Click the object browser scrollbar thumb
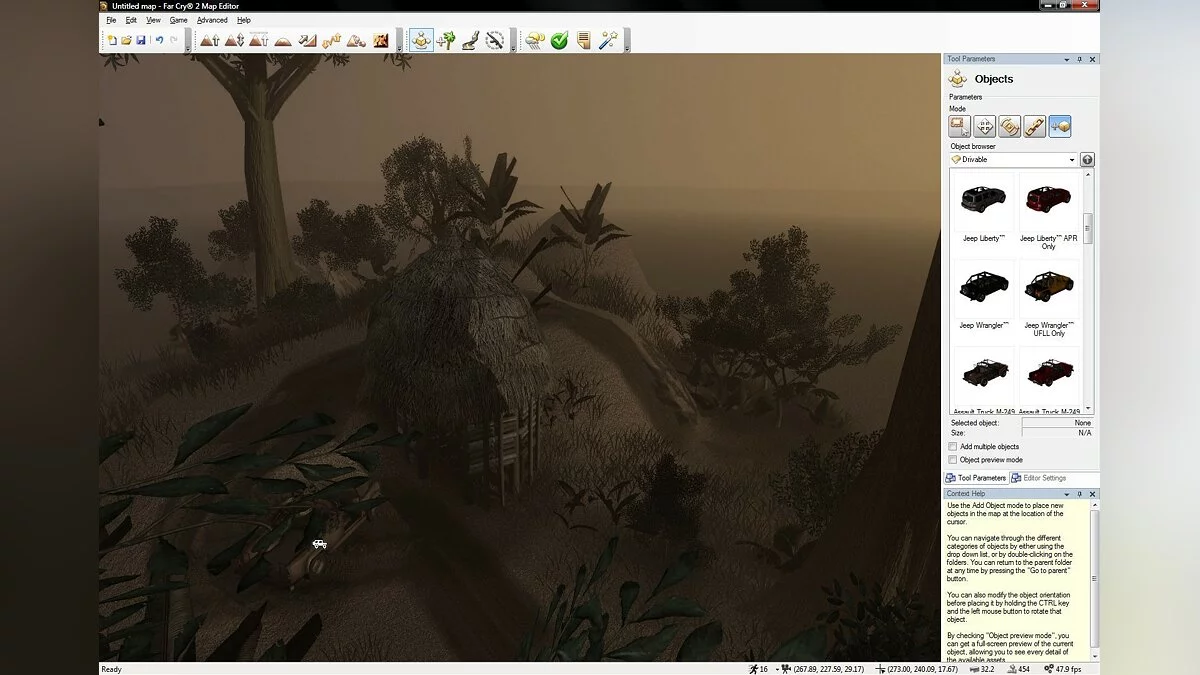Screen dimensions: 1200x675 pyautogui.click(x=1089, y=228)
